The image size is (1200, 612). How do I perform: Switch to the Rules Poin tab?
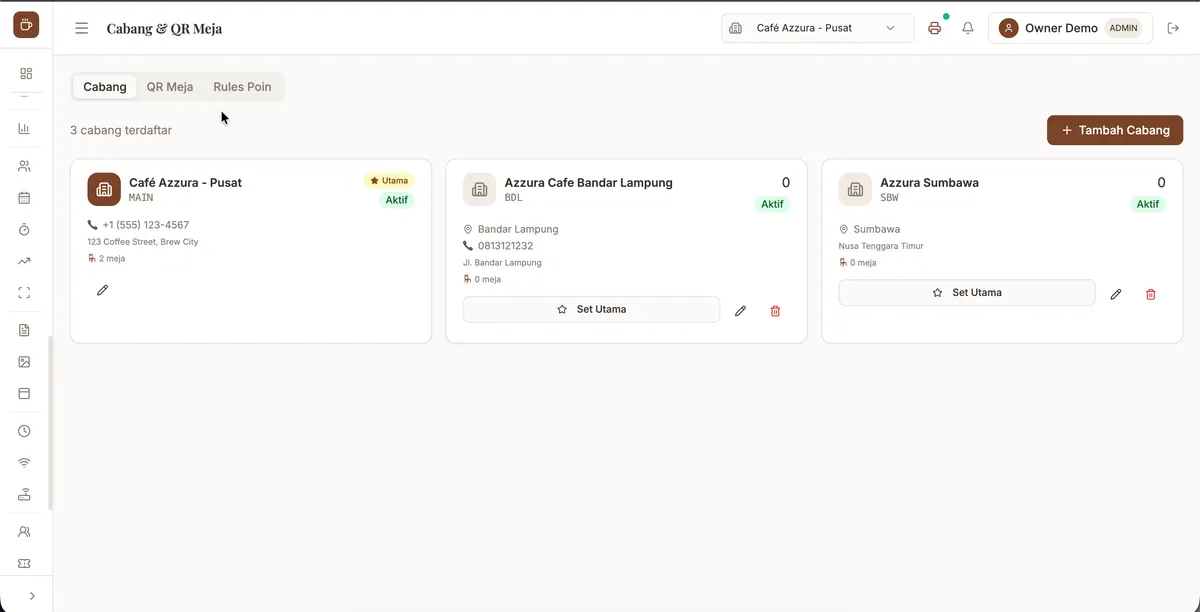pyautogui.click(x=242, y=87)
